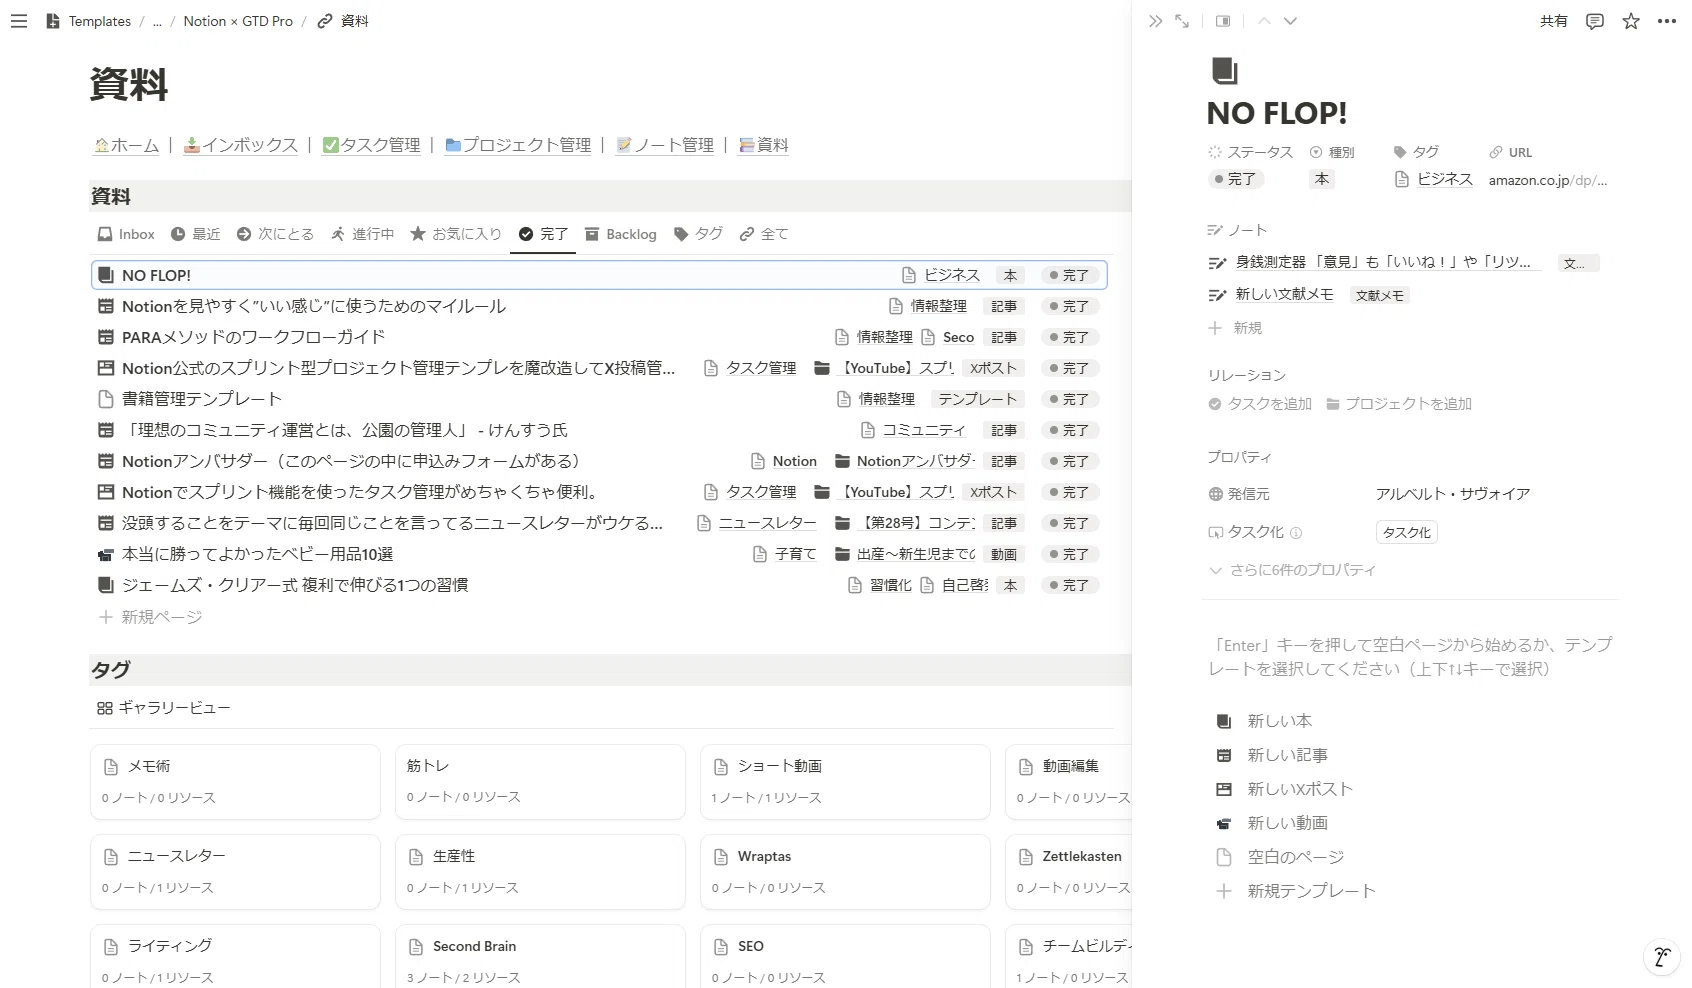Open the comments icon in peek panel
The width and height of the screenshot is (1692, 988).
1595,21
